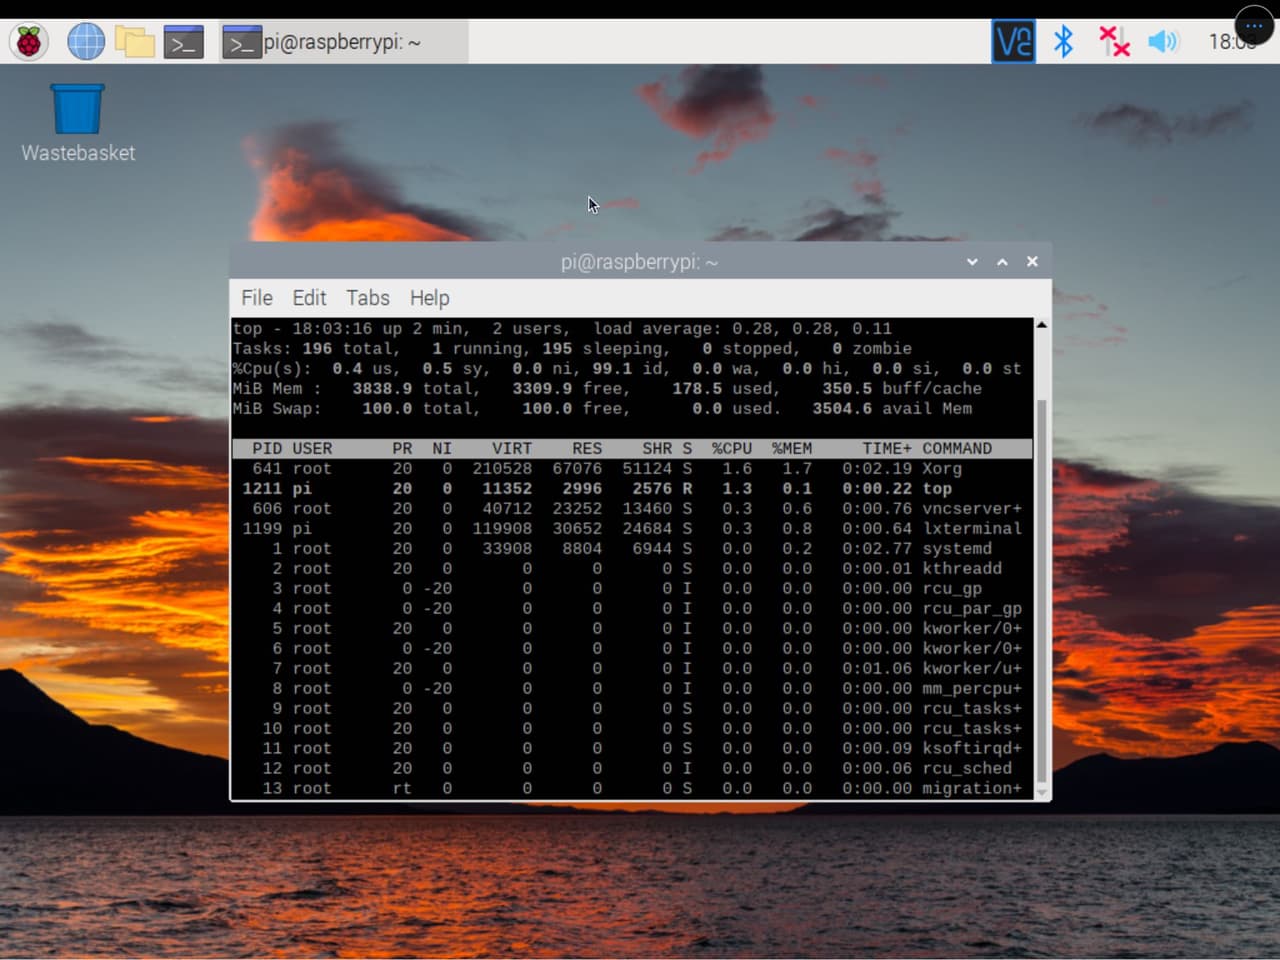Image resolution: width=1280 pixels, height=960 pixels.
Task: Click the 'MiB Swap' summary line
Action: coord(602,408)
